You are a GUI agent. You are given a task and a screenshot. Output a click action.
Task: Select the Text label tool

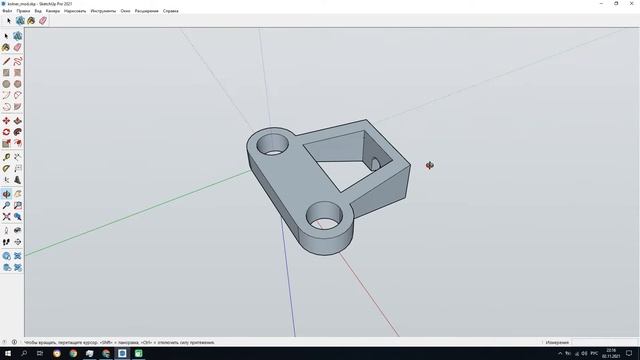click(18, 169)
